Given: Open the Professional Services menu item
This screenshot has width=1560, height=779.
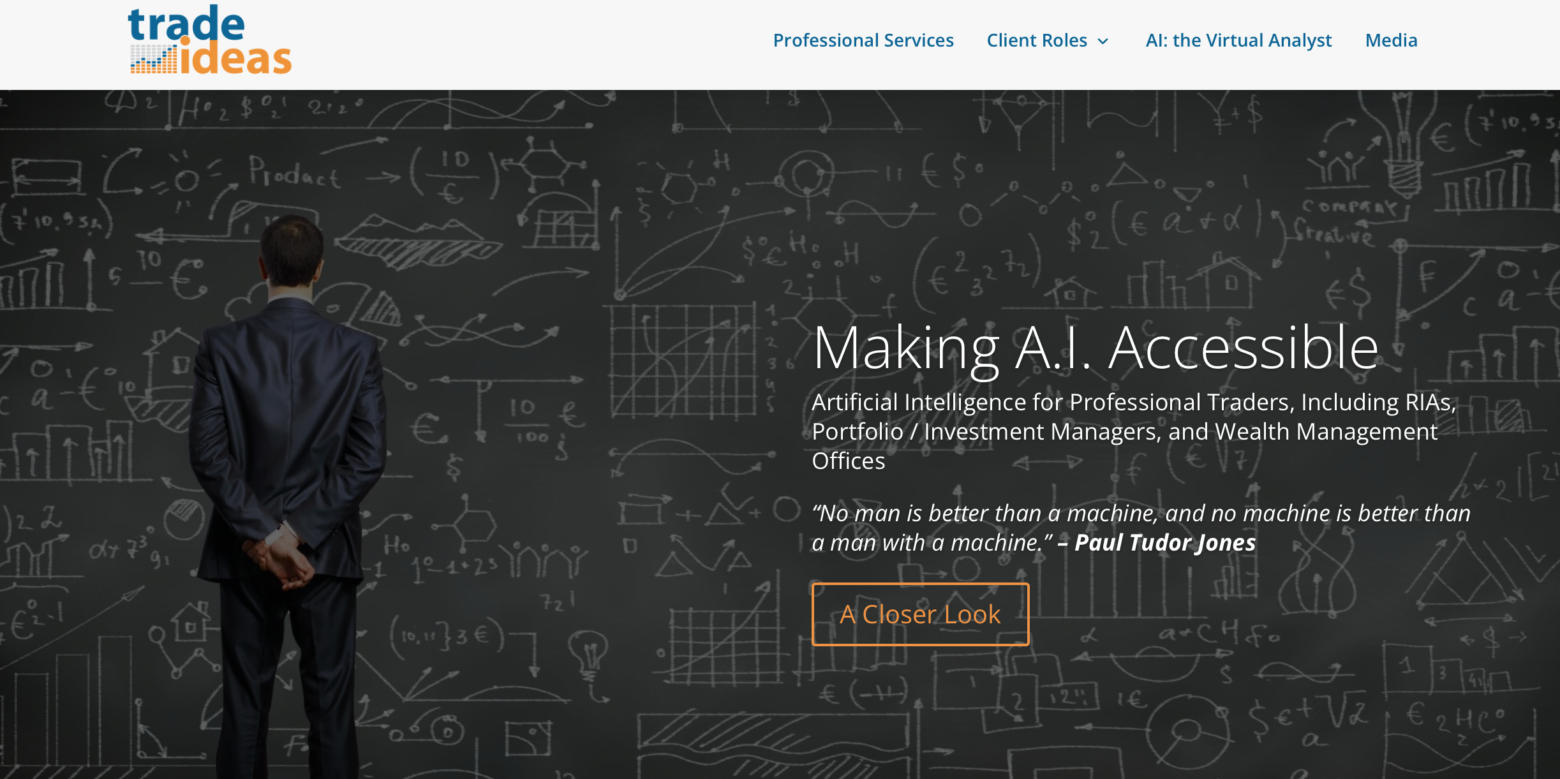Looking at the screenshot, I should 863,40.
